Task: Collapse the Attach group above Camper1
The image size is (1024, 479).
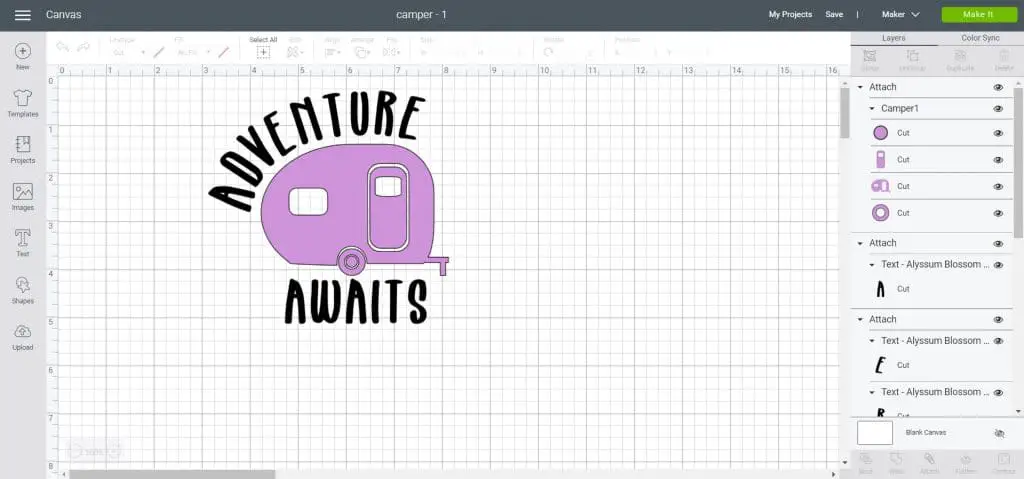Action: coord(860,87)
